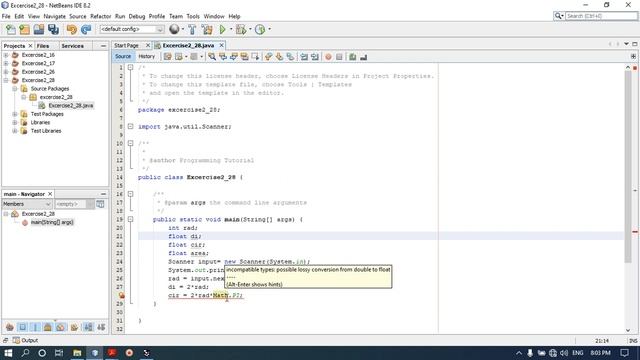Switch to the Files tab
This screenshot has width=640, height=360.
(x=43, y=46)
